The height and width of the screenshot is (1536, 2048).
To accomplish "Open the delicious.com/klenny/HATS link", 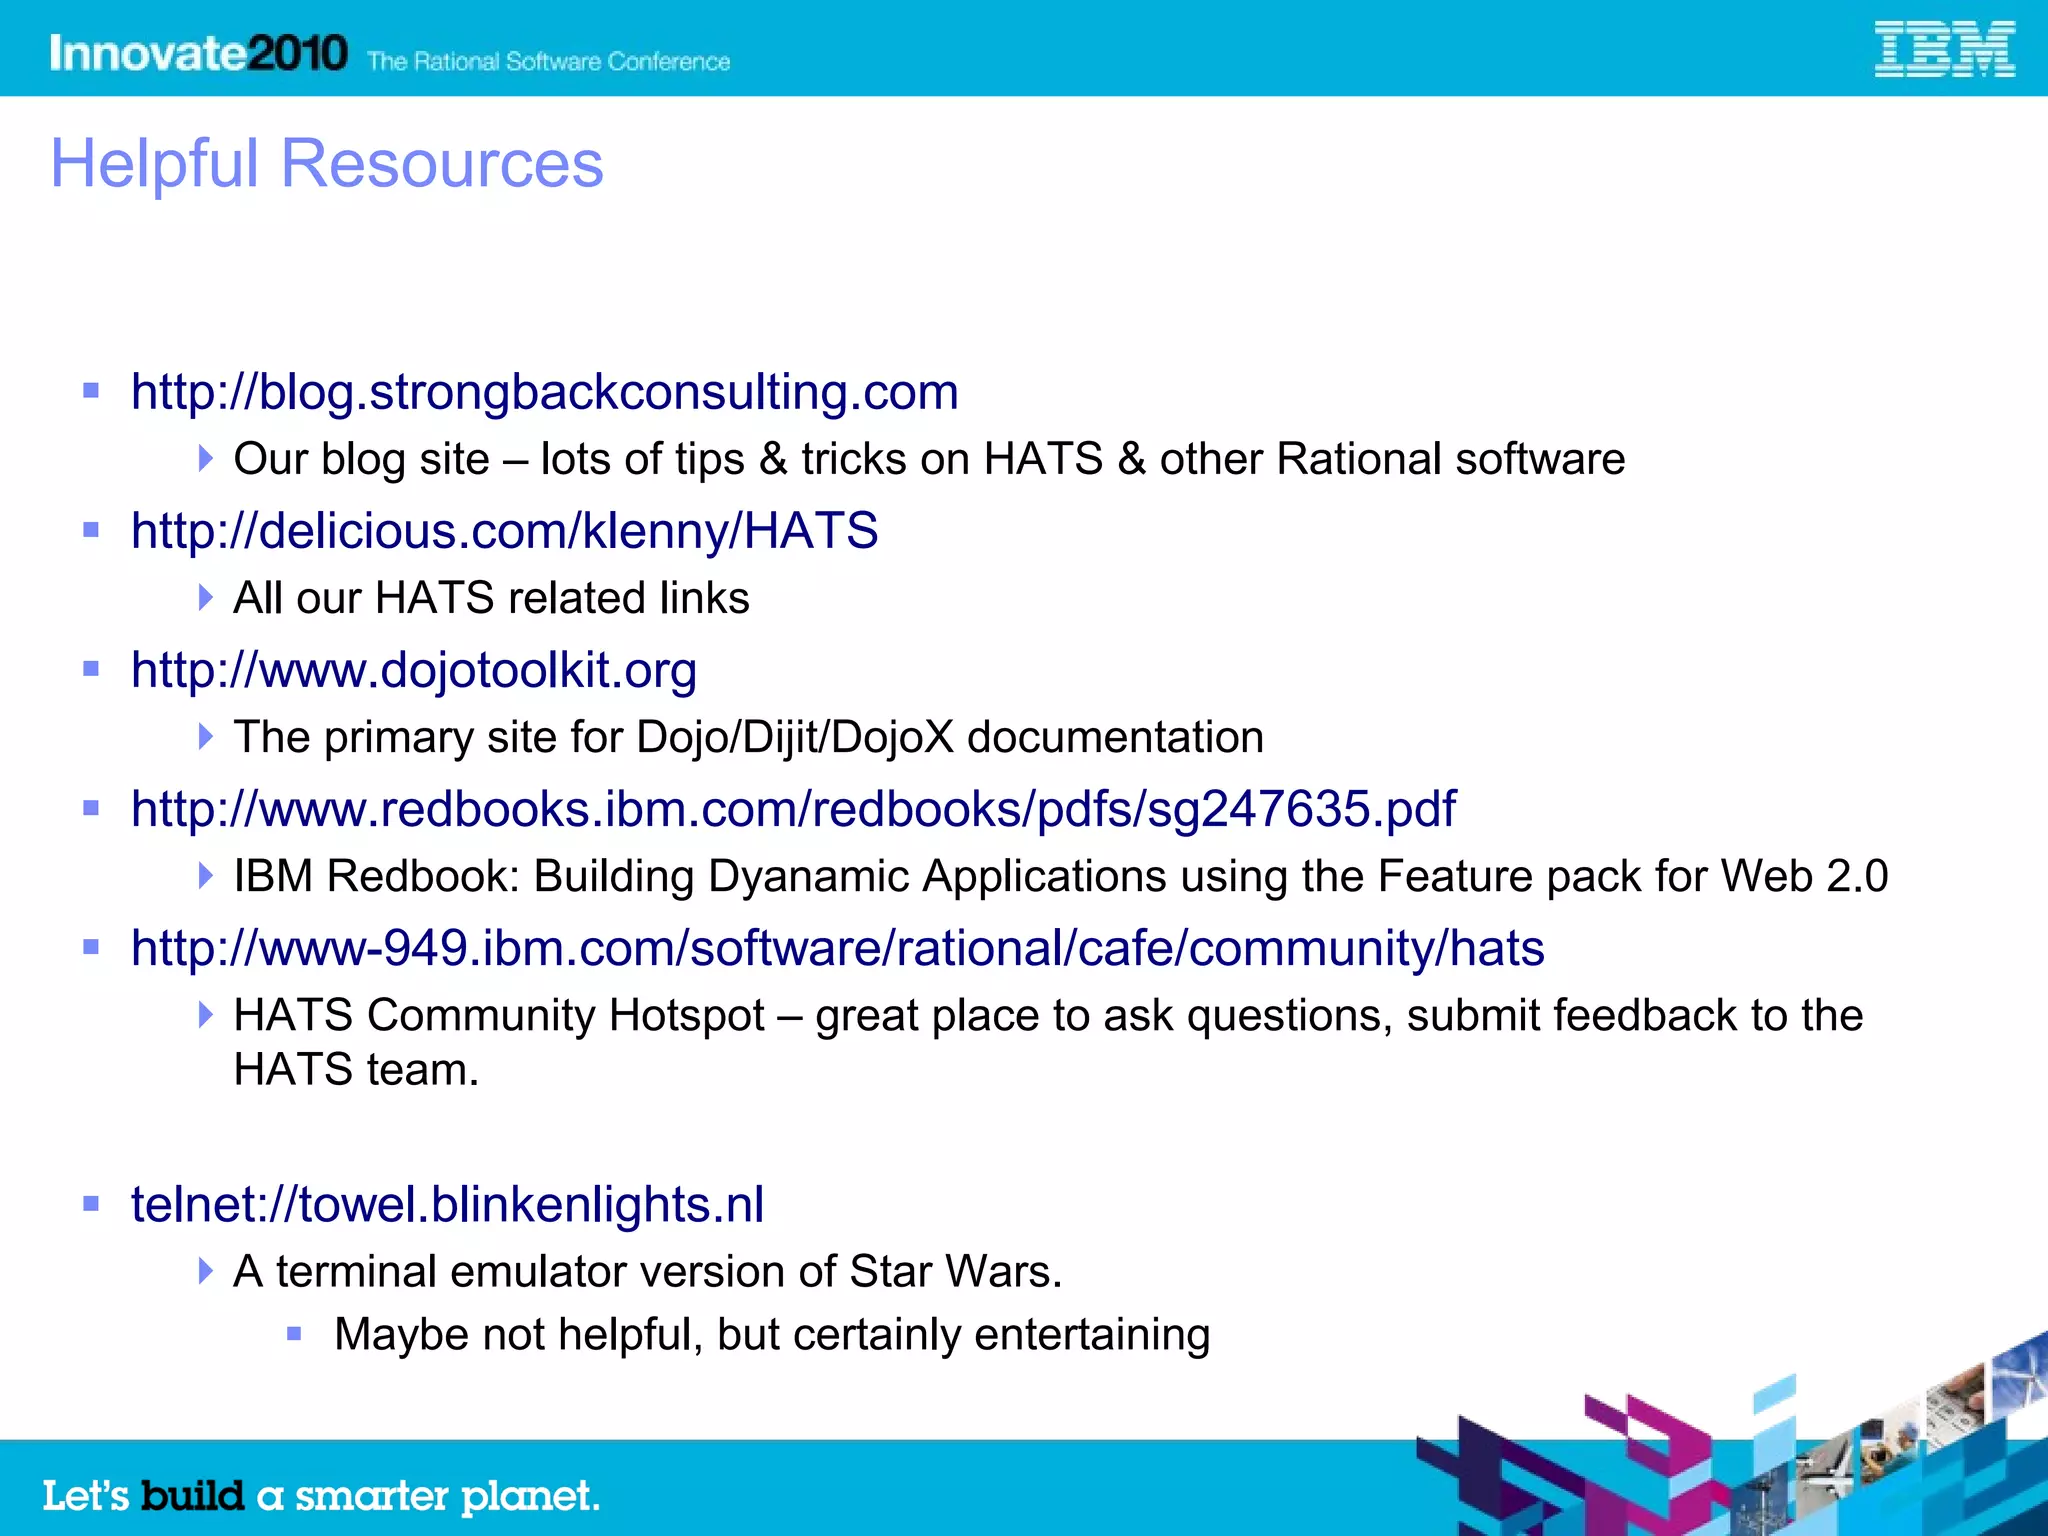I will tap(505, 531).
